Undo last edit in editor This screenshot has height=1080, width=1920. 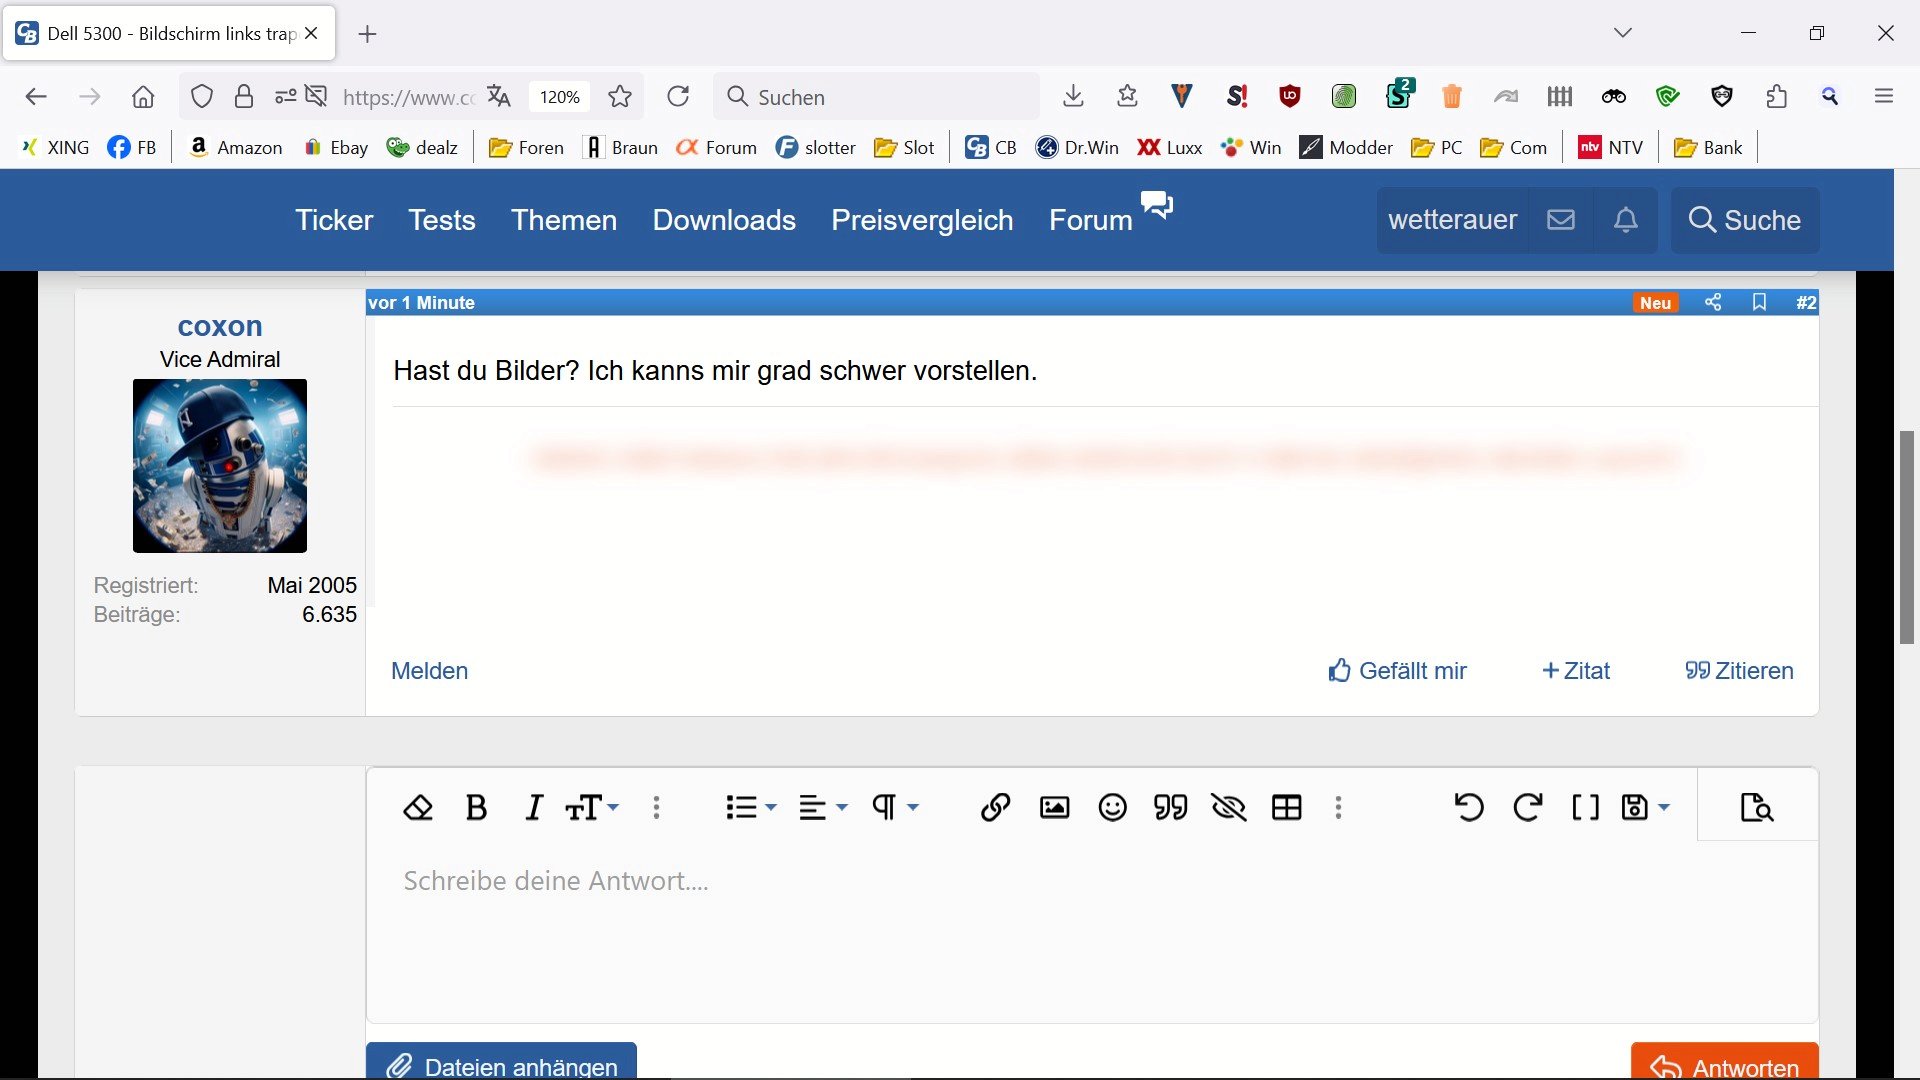tap(1468, 807)
